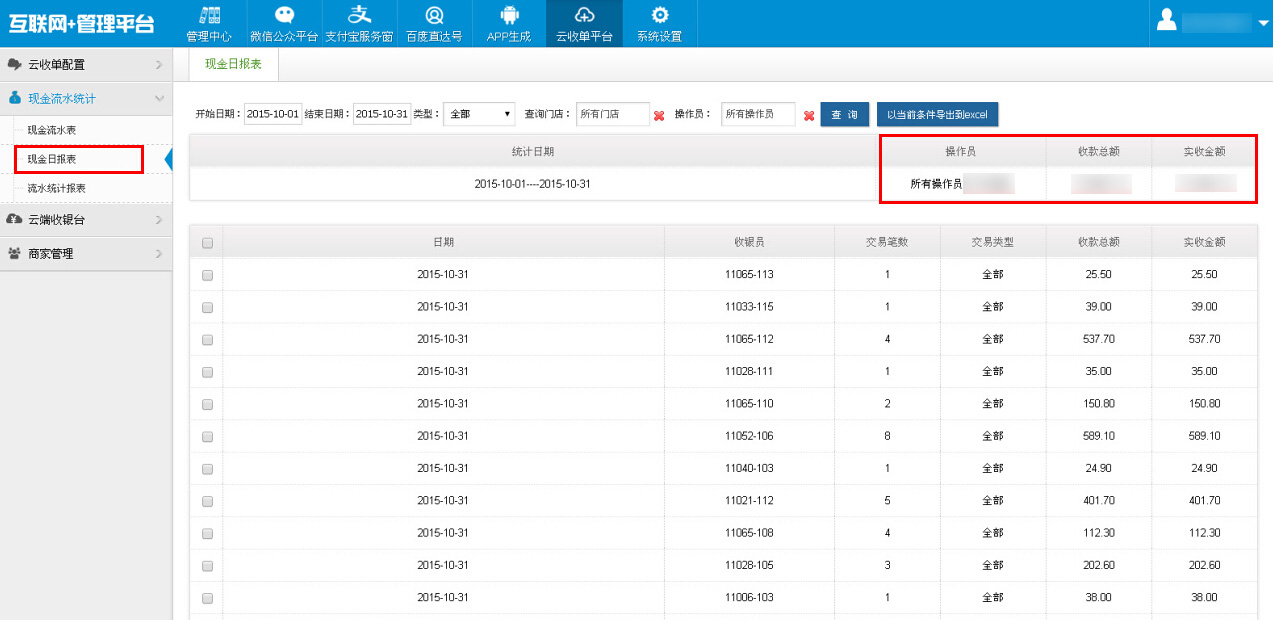Click cashier ID 11065-110
1273x620 pixels.
749,403
